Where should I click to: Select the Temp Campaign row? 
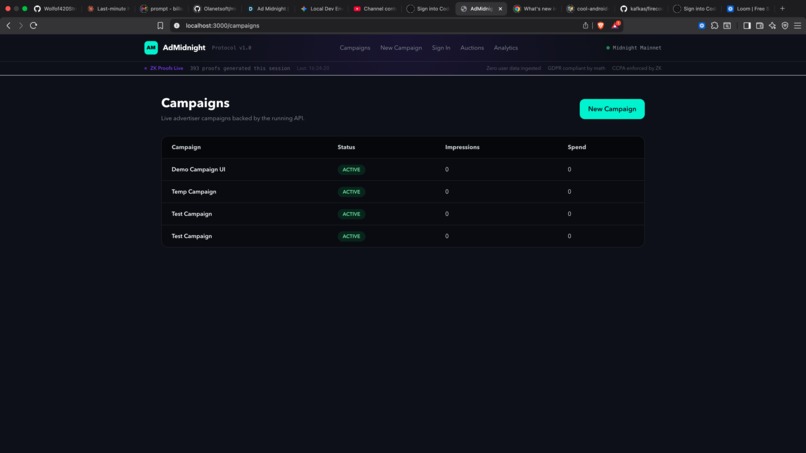coord(402,192)
